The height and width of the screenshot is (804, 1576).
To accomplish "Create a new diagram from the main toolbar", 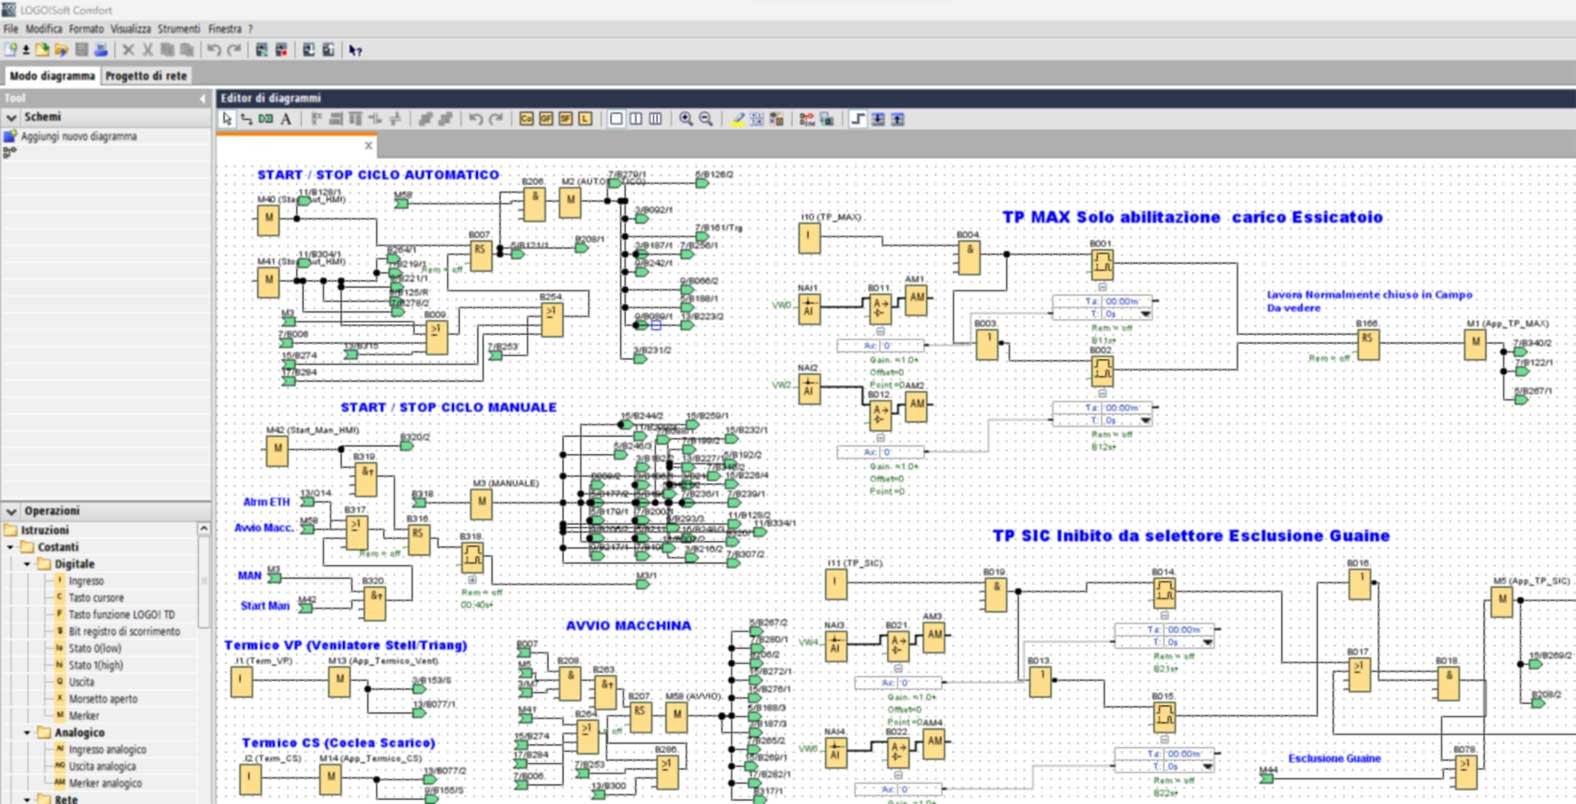I will coord(10,50).
